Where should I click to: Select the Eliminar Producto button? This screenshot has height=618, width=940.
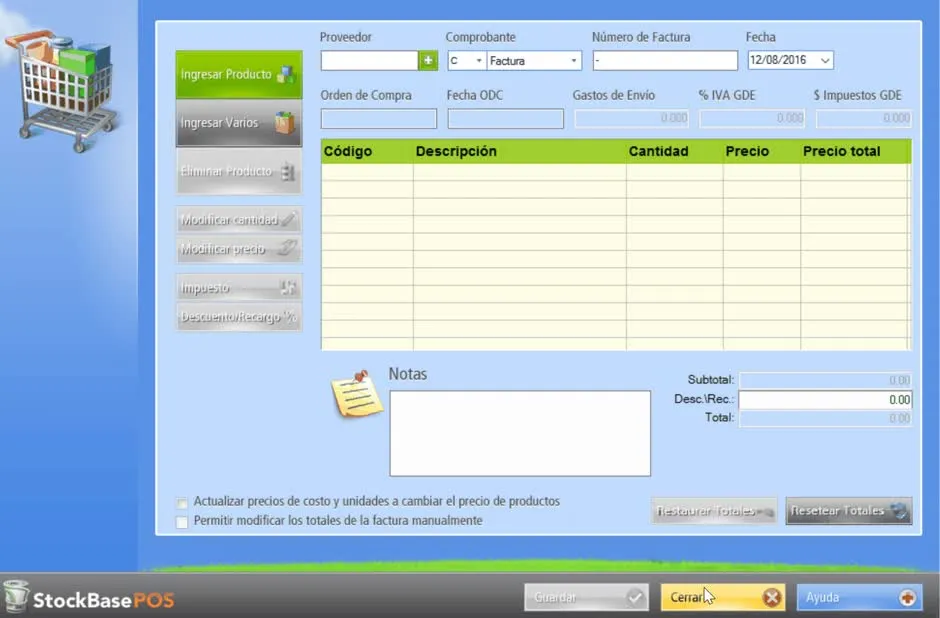coord(239,171)
